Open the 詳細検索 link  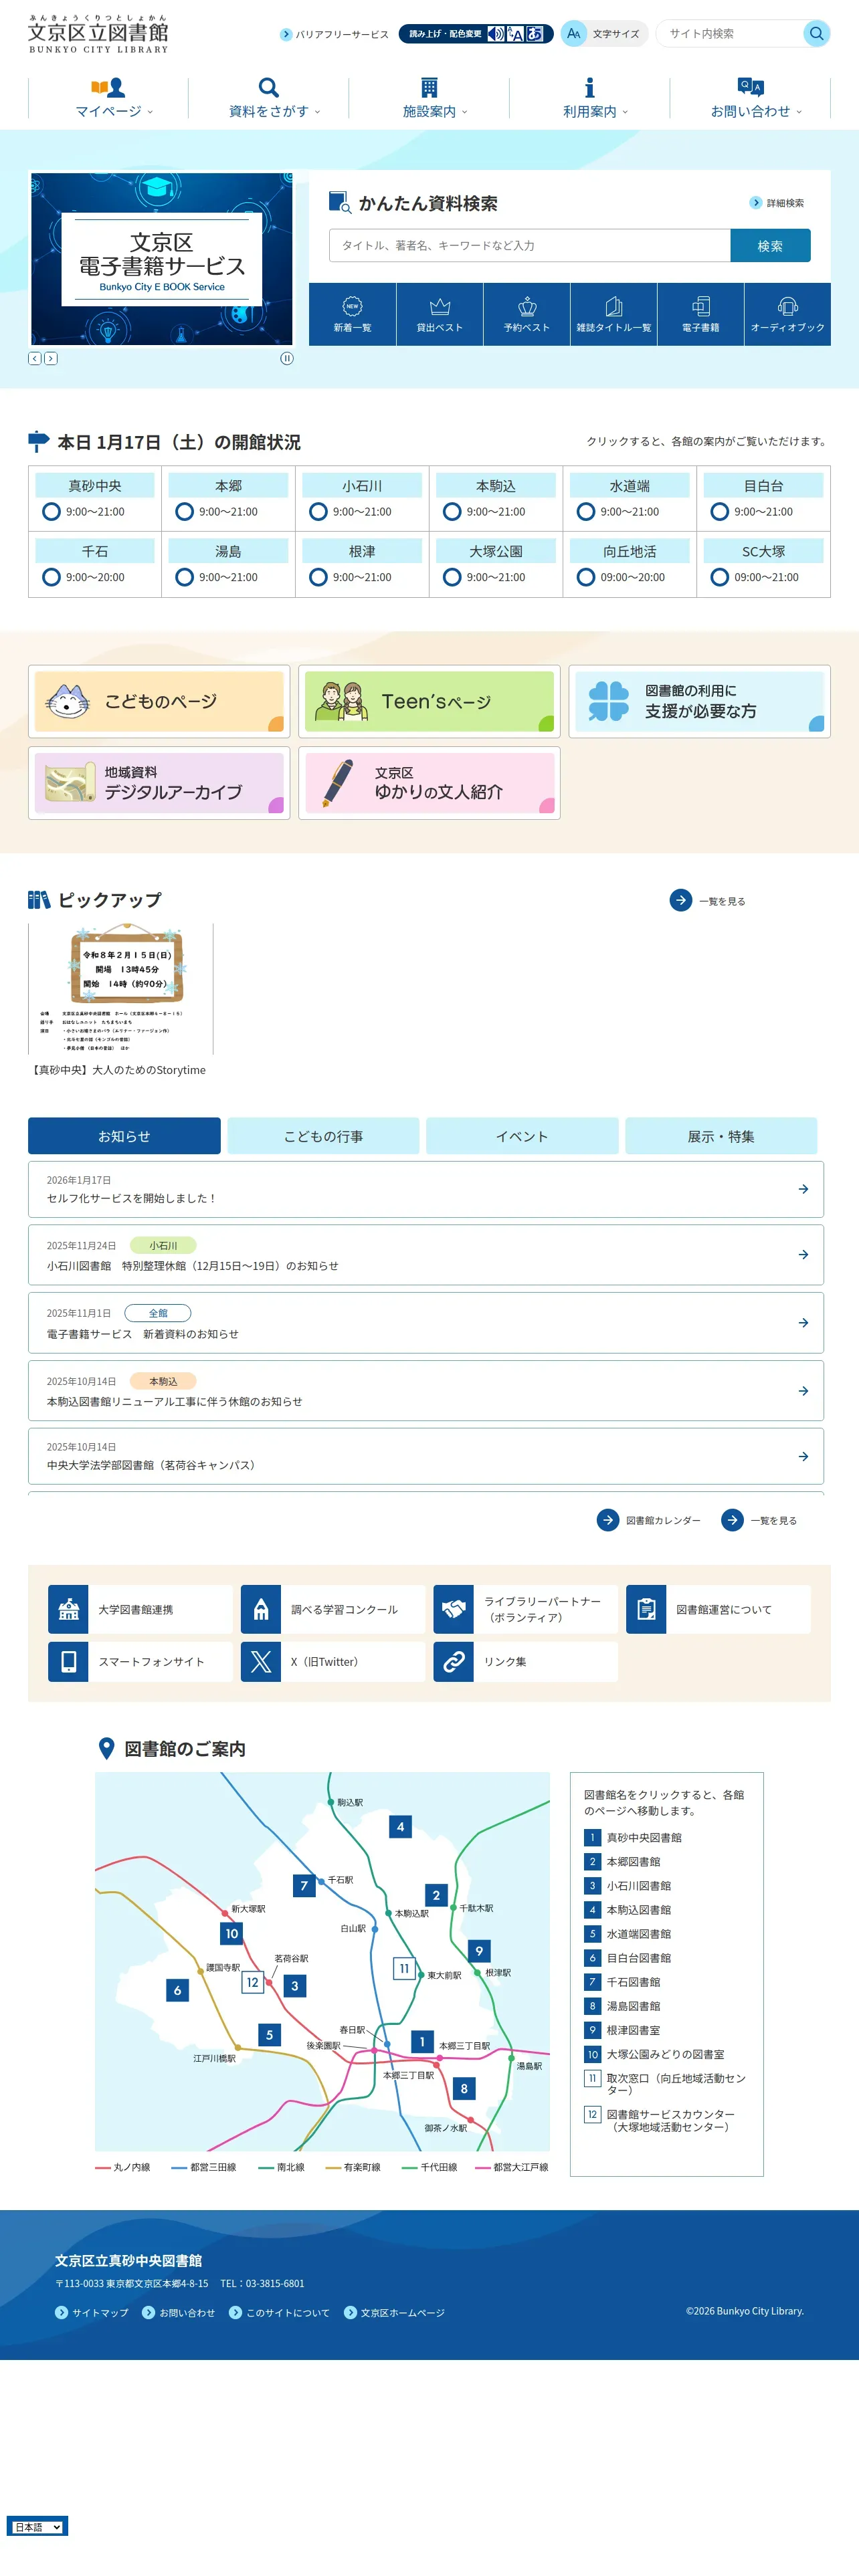pos(778,203)
